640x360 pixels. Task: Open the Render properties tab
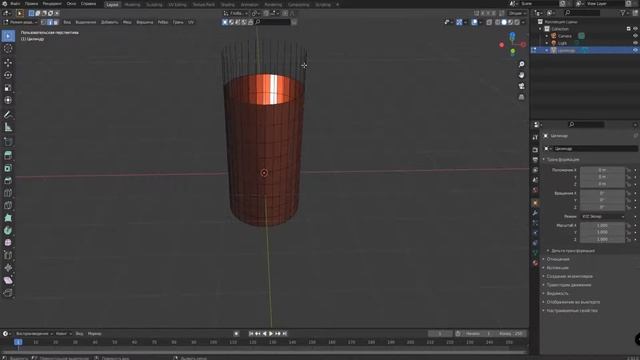click(x=535, y=150)
